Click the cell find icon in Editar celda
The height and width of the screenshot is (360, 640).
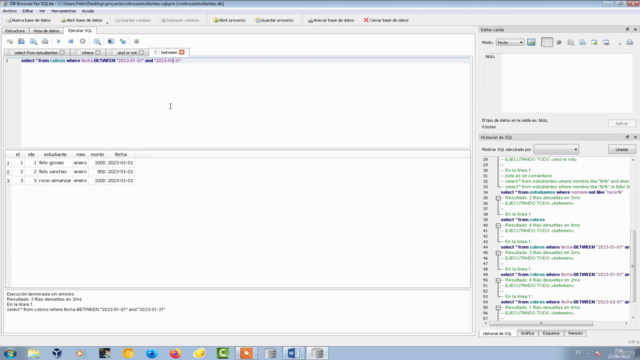(x=571, y=42)
